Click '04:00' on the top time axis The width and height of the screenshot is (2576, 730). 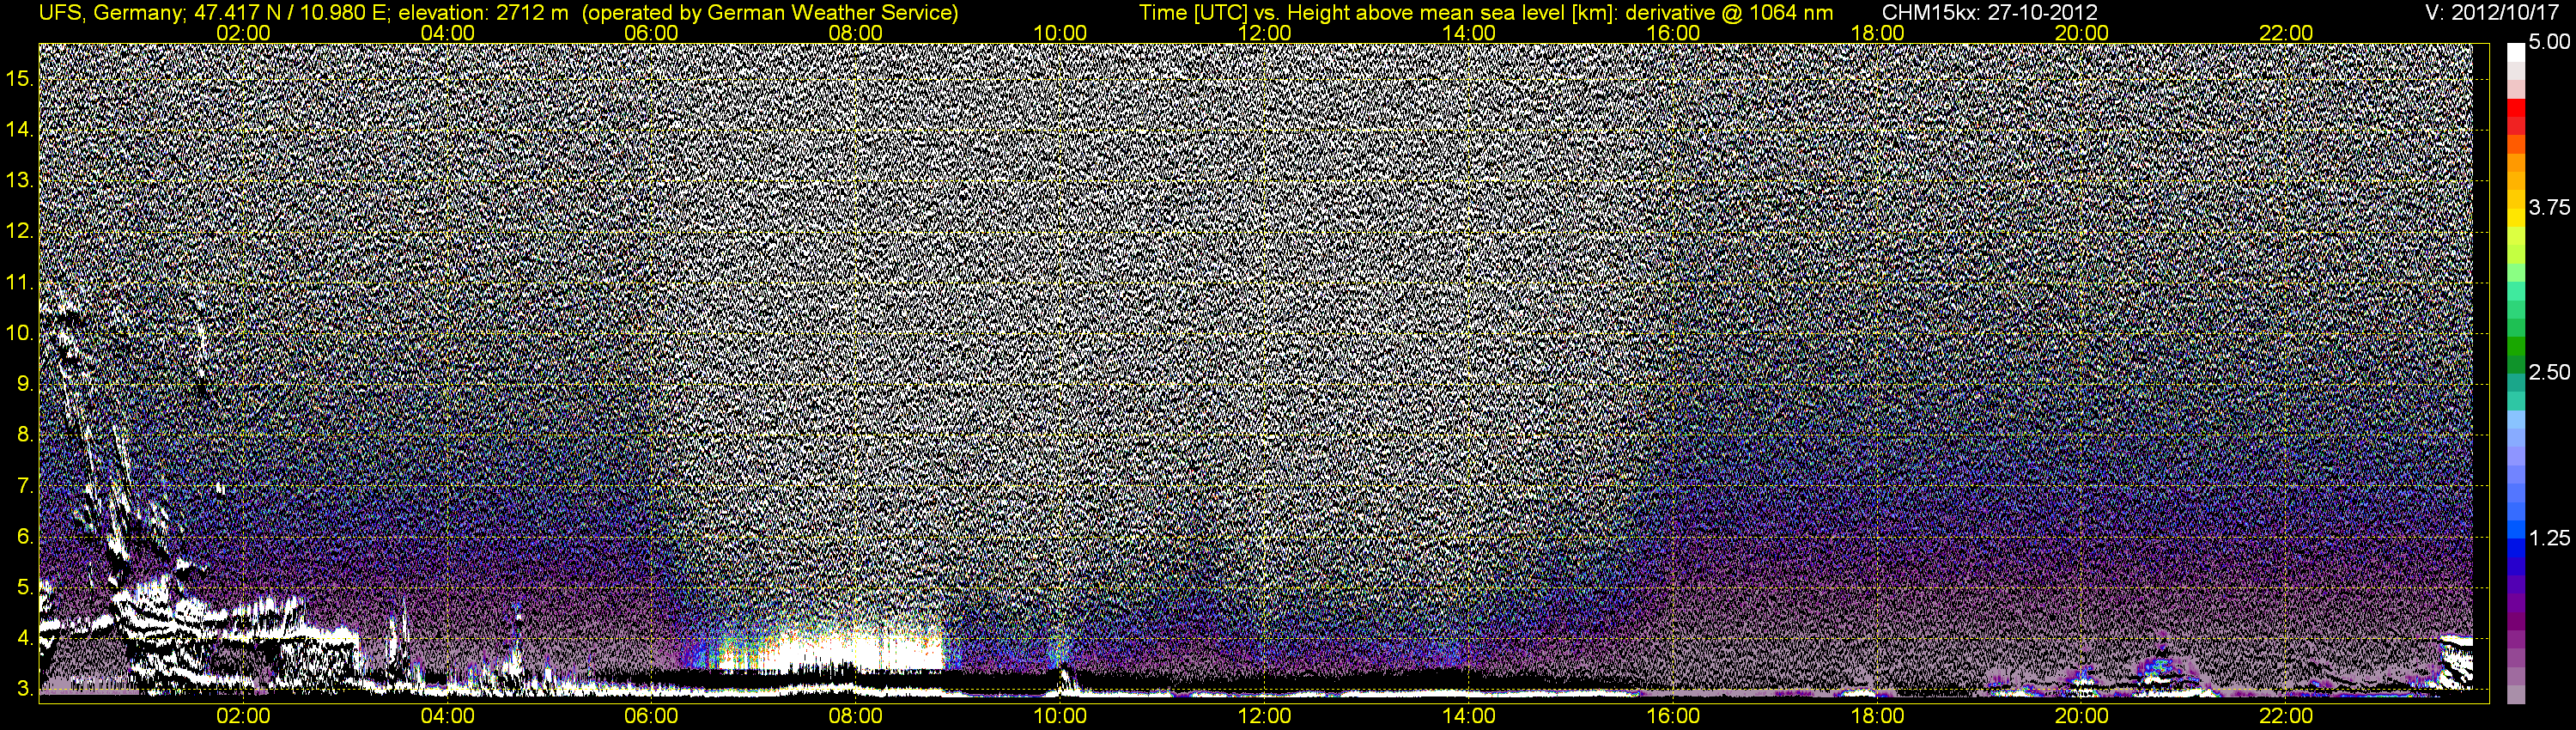click(x=447, y=33)
